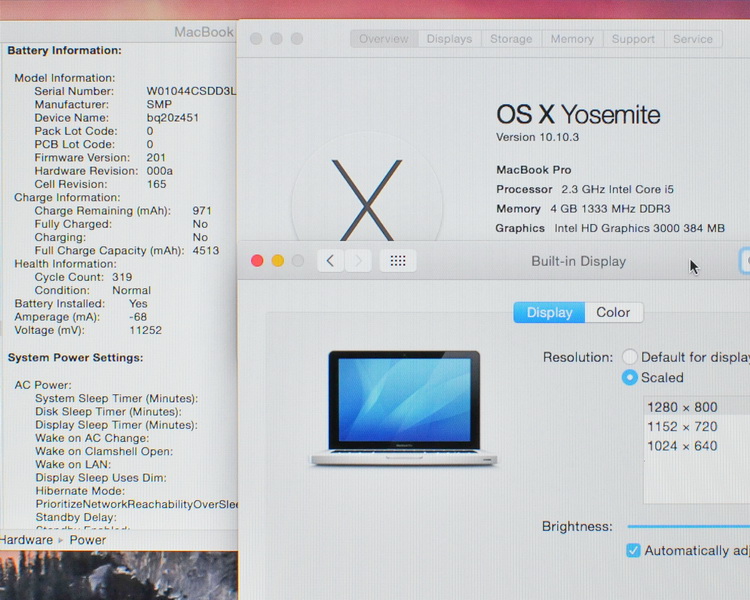
Task: Toggle Automatically adjust brightness checkbox
Action: point(633,550)
